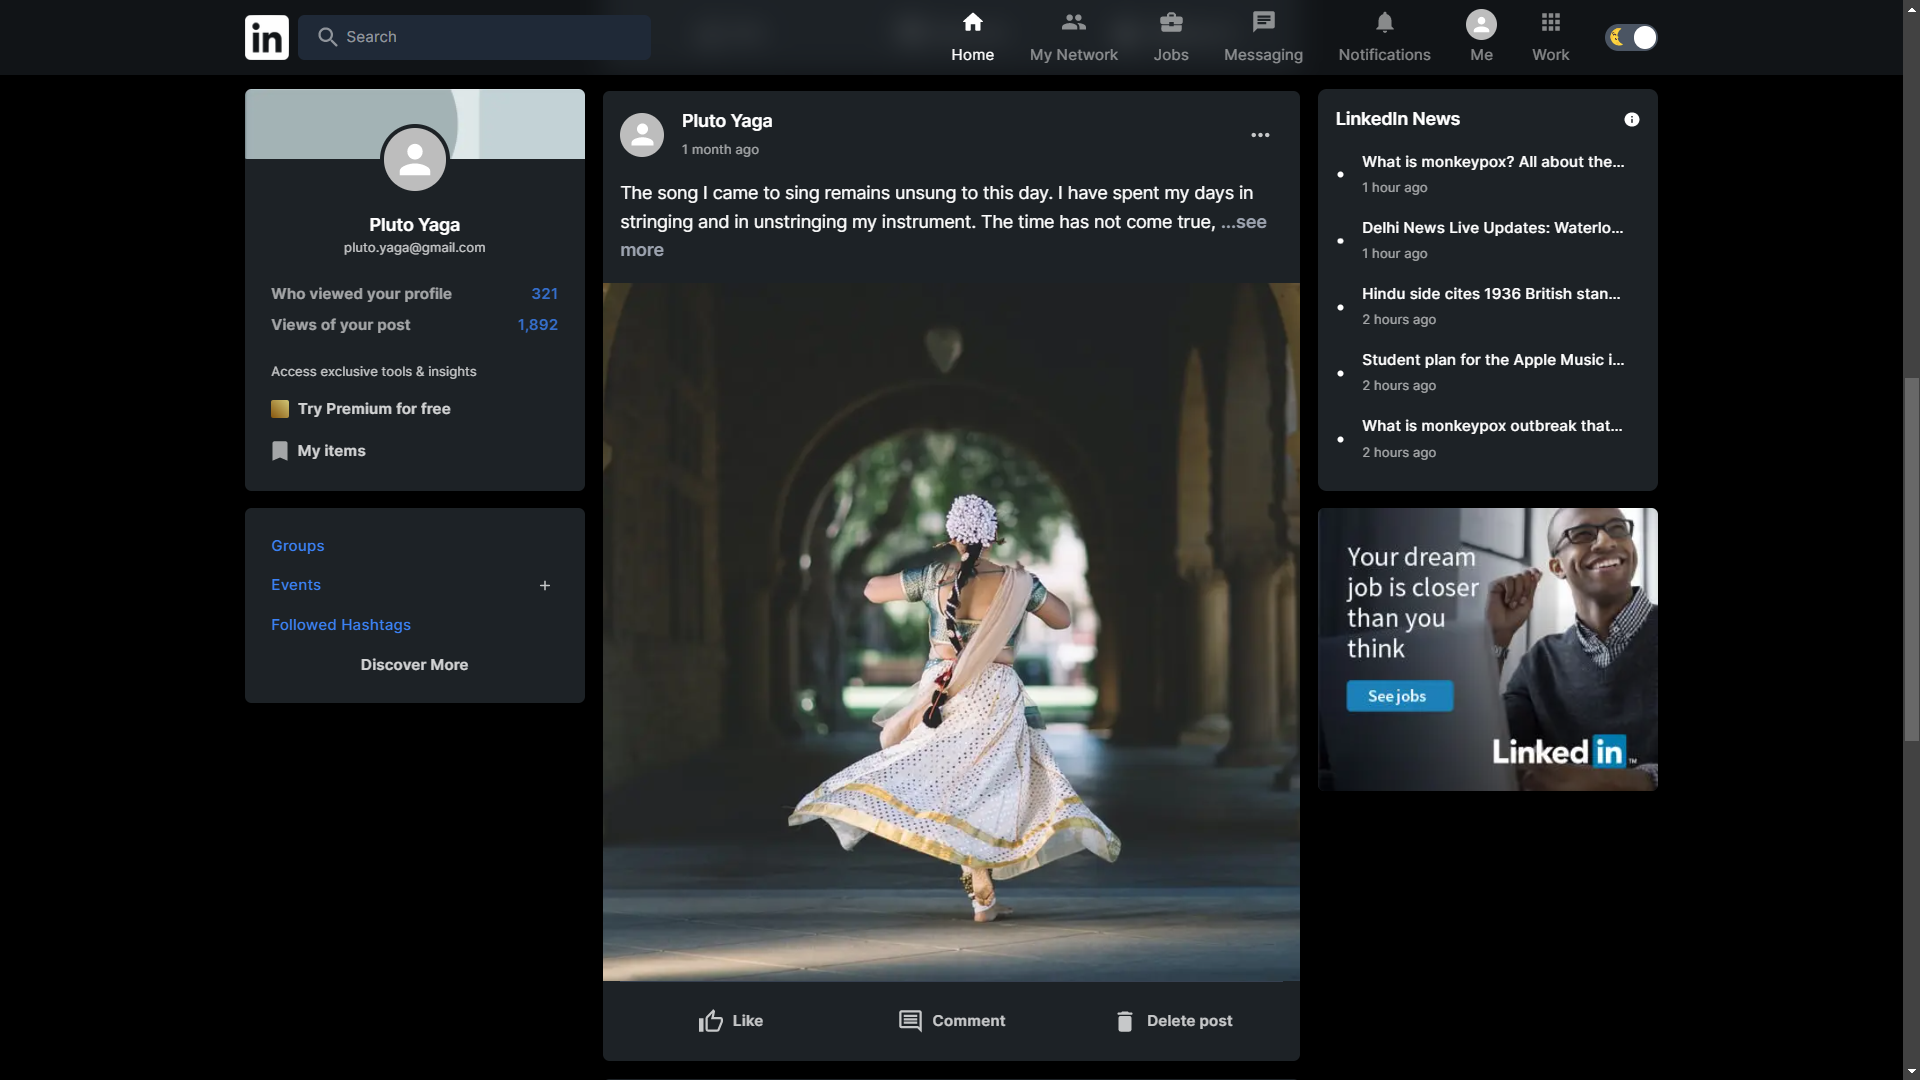Click the Delete post trash icon
Image resolution: width=1920 pixels, height=1080 pixels.
(x=1125, y=1021)
